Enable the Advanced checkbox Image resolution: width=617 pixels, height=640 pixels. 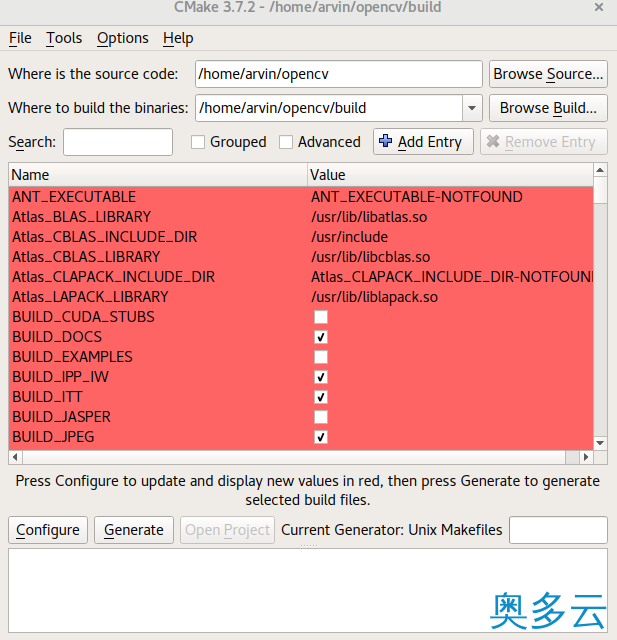[x=286, y=142]
